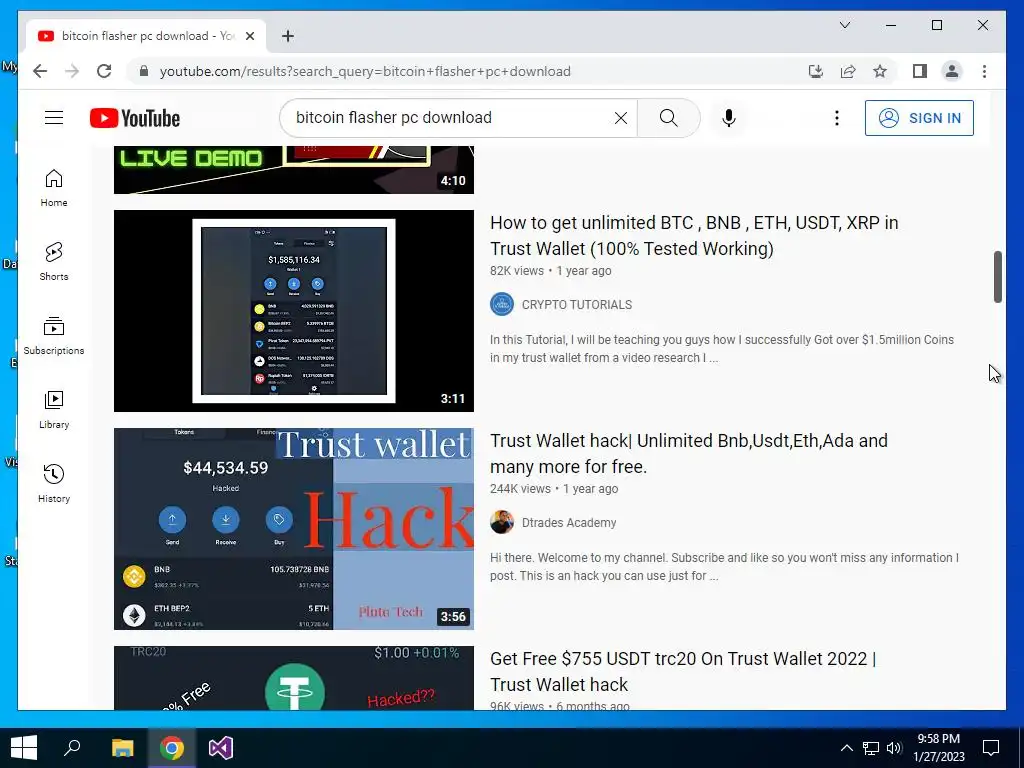
Task: Open the YouTube hamburger guide menu
Action: tap(54, 118)
